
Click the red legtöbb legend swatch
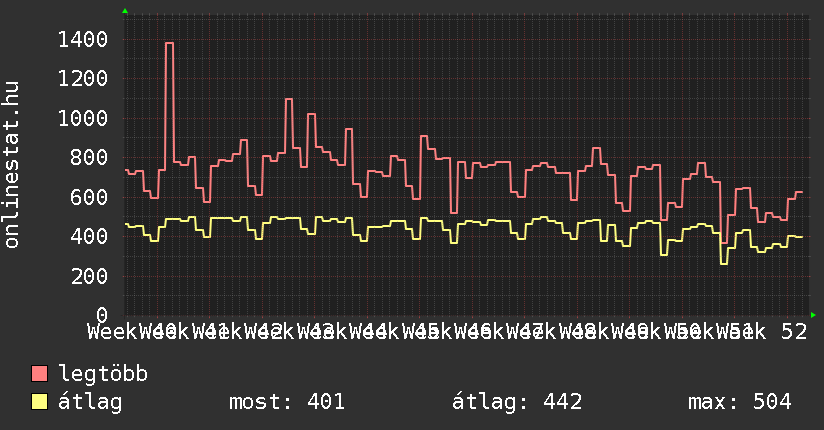point(39,374)
